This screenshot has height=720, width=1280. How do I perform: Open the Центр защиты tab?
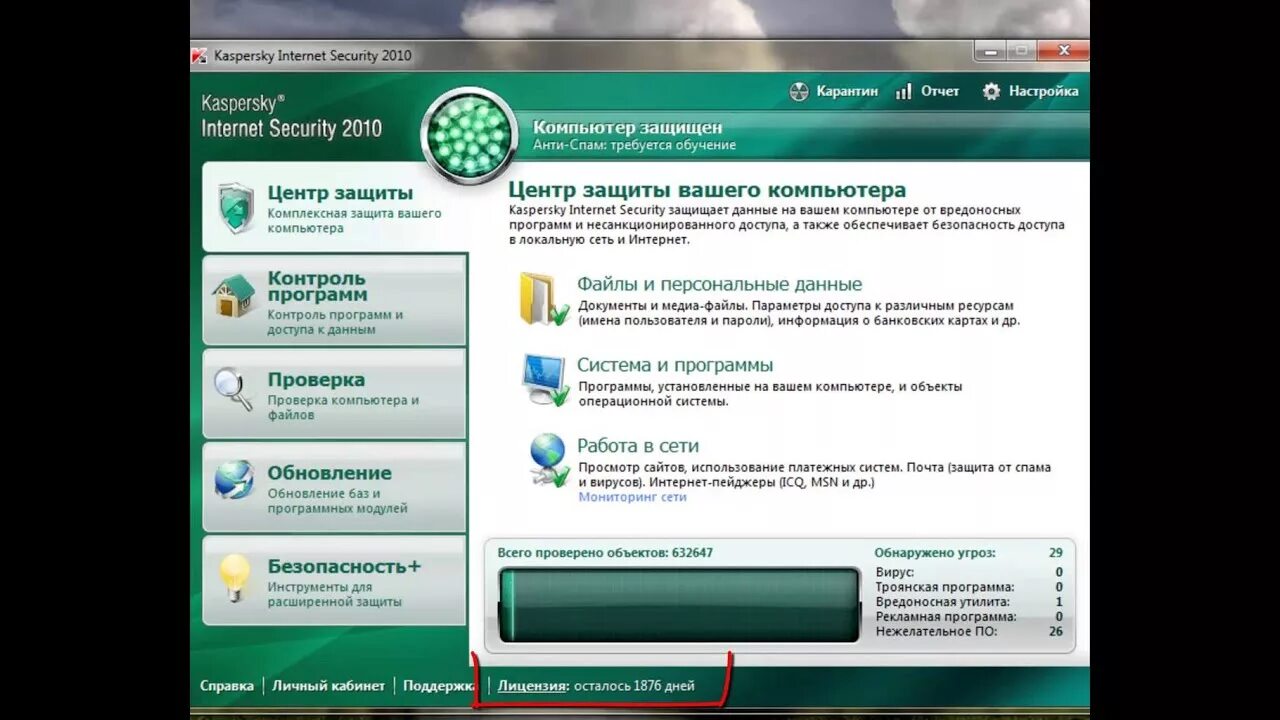click(335, 207)
